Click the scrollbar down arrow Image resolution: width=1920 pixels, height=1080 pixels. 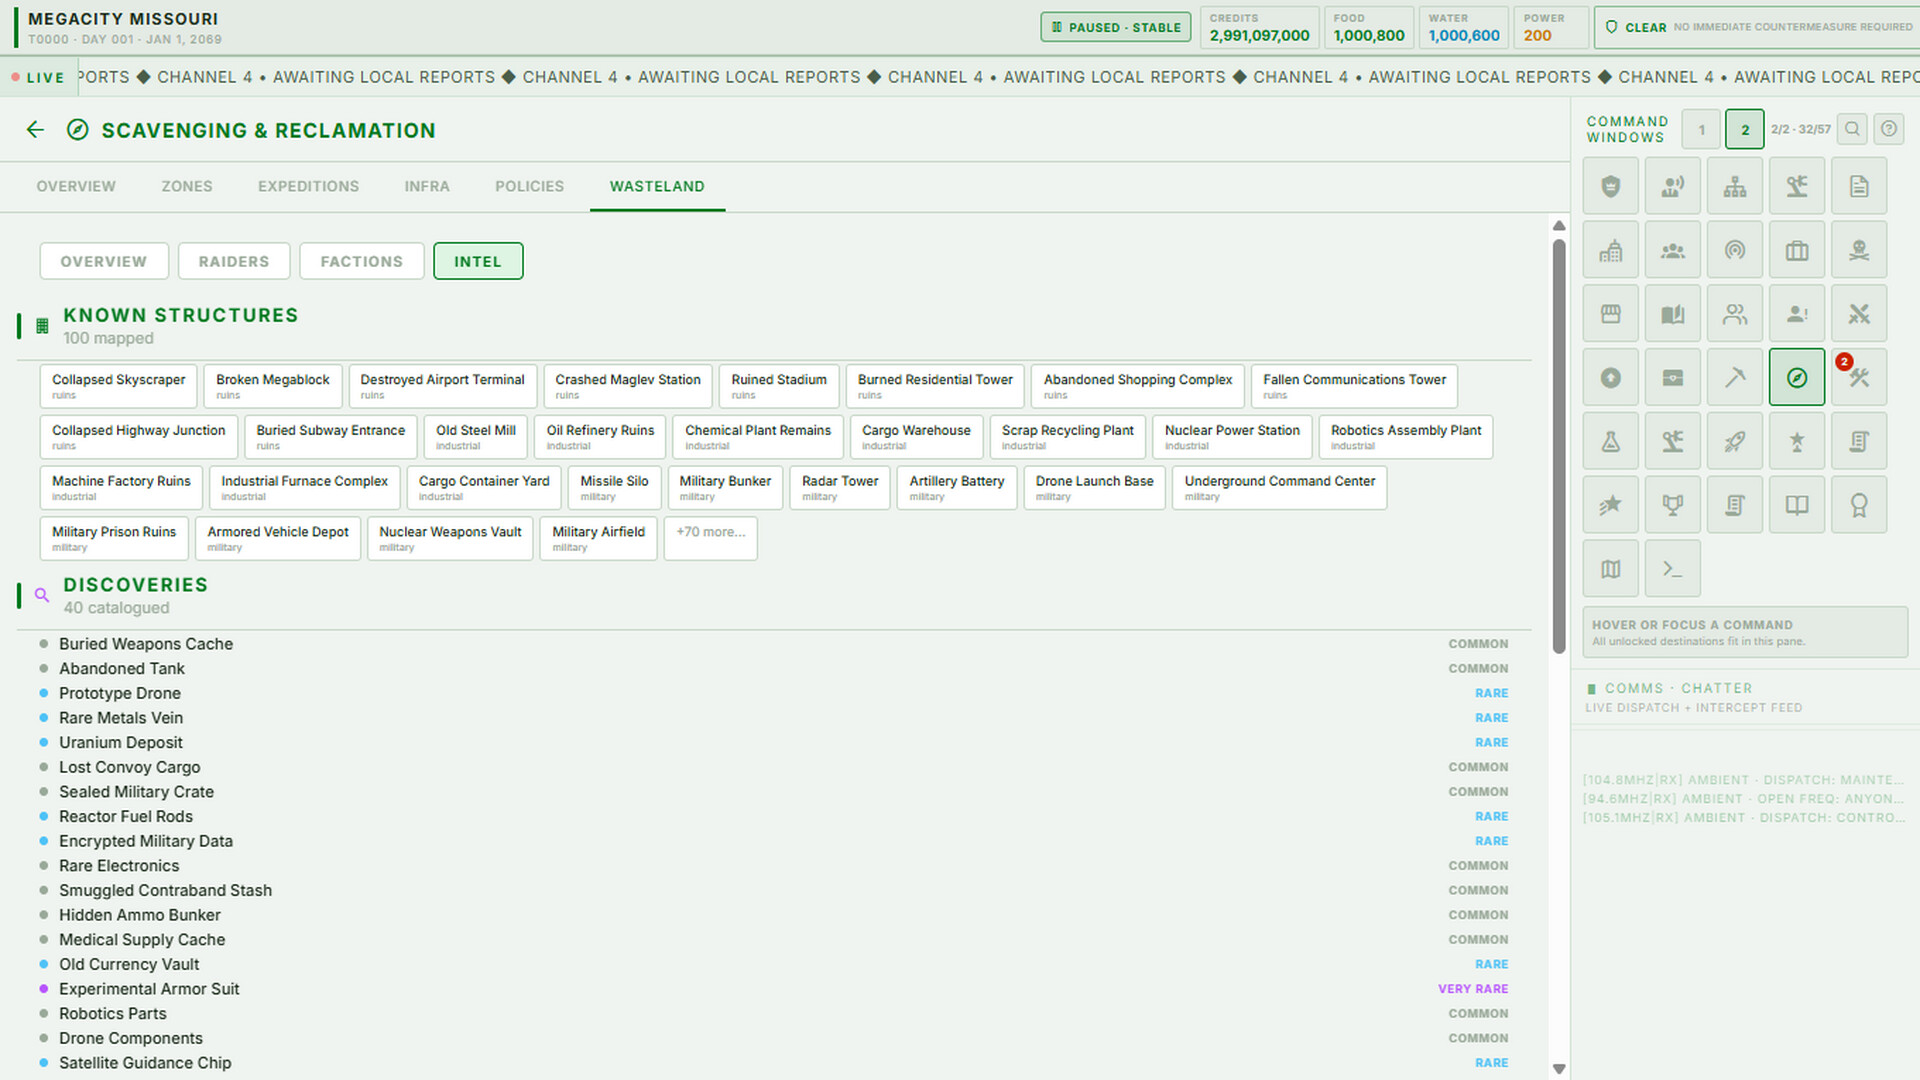pyautogui.click(x=1559, y=1069)
